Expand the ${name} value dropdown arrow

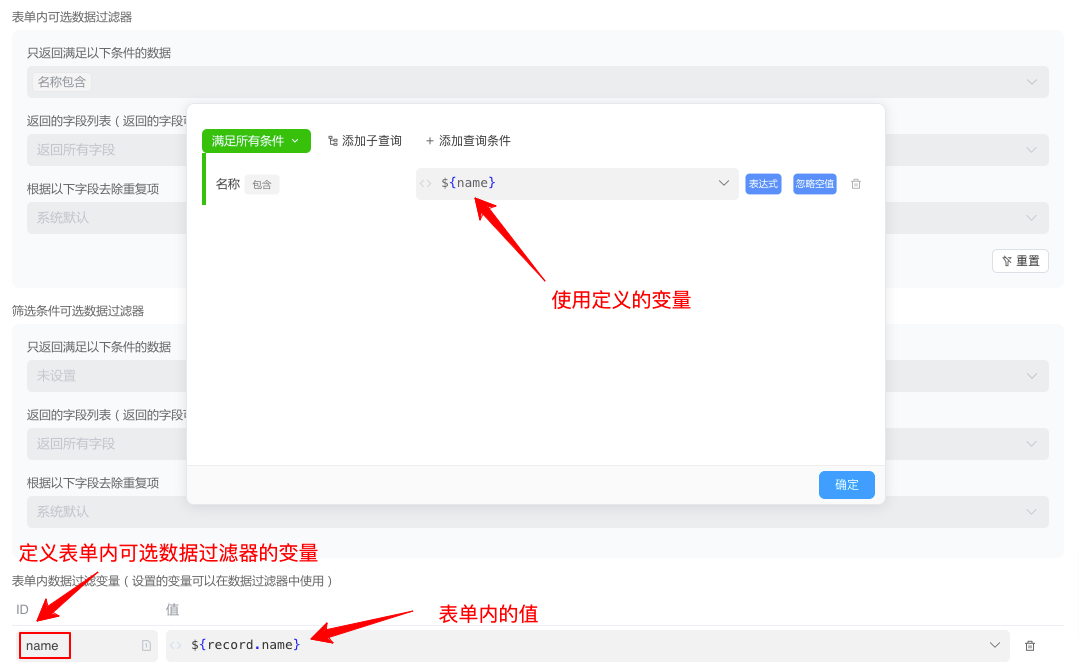tap(724, 184)
